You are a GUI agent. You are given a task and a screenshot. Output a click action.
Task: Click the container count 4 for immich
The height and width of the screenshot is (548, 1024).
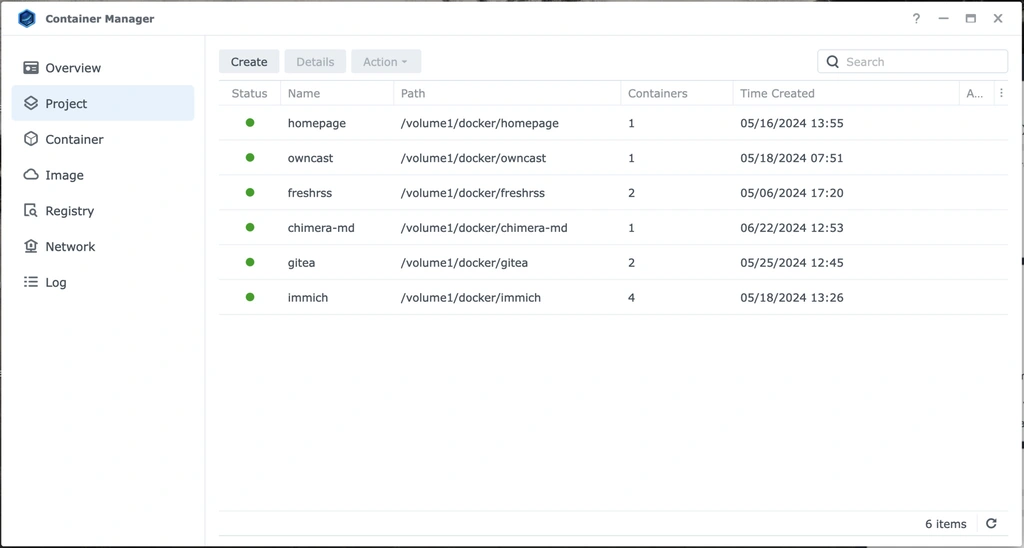[631, 297]
